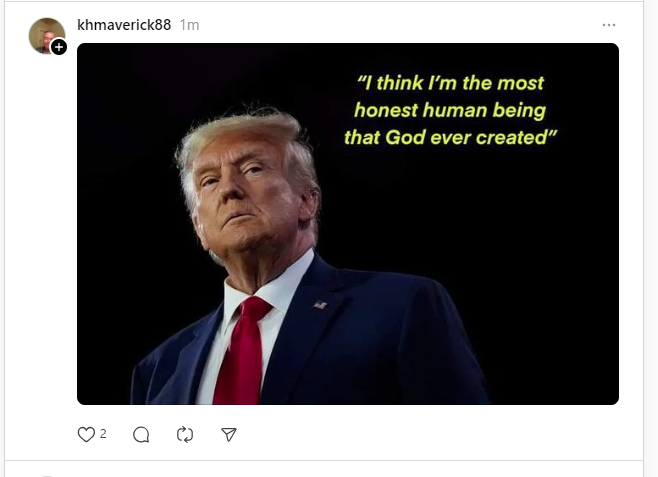Viewport: 658px width, 477px height.
Task: Open replies with the comment bubble icon
Action: click(141, 435)
